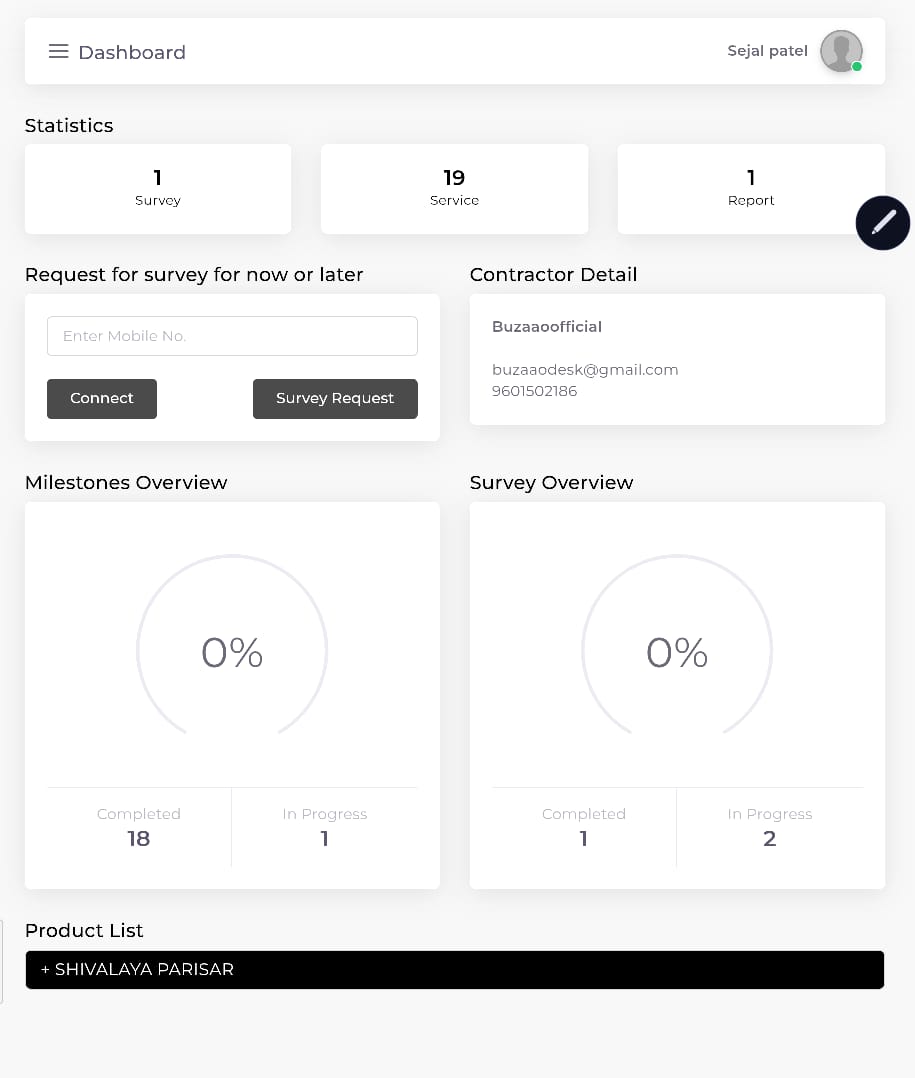Click the Buzaaoofficial contractor name
Image resolution: width=915 pixels, height=1078 pixels.
[547, 327]
